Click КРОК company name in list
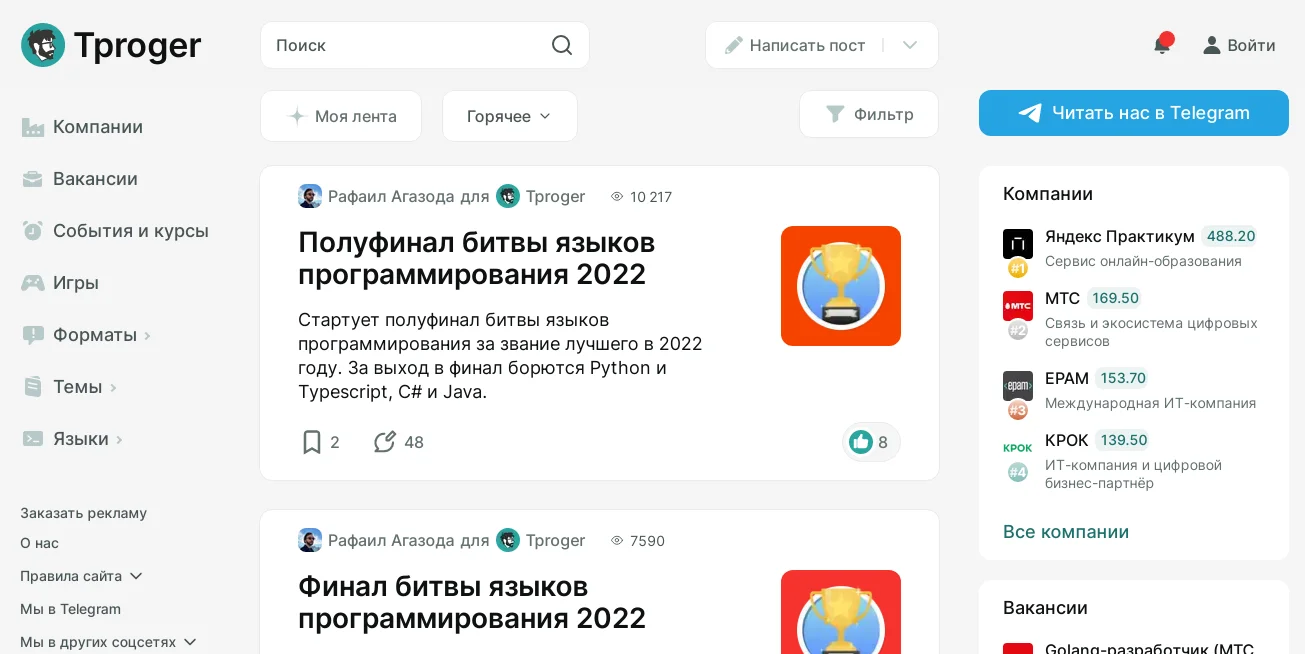Viewport: 1305px width, 654px height. 1067,441
